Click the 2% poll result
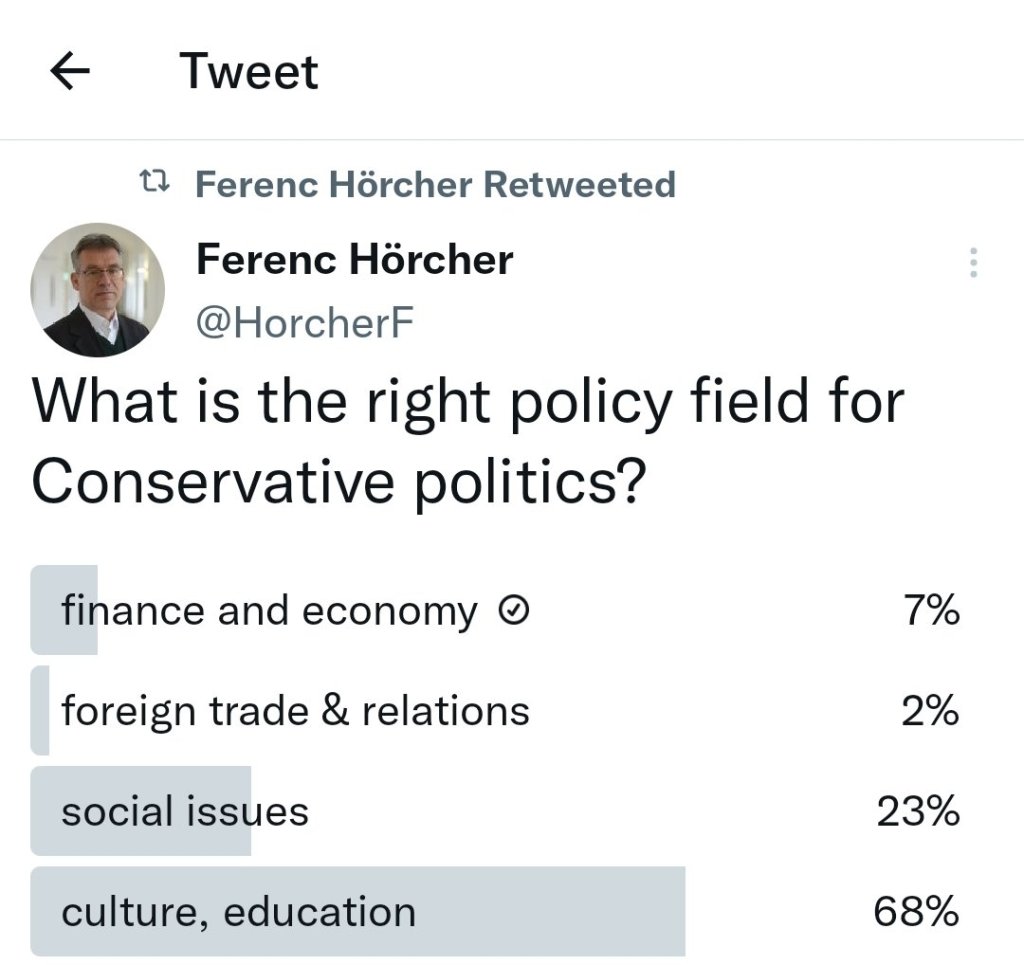1024x965 pixels. click(x=930, y=711)
